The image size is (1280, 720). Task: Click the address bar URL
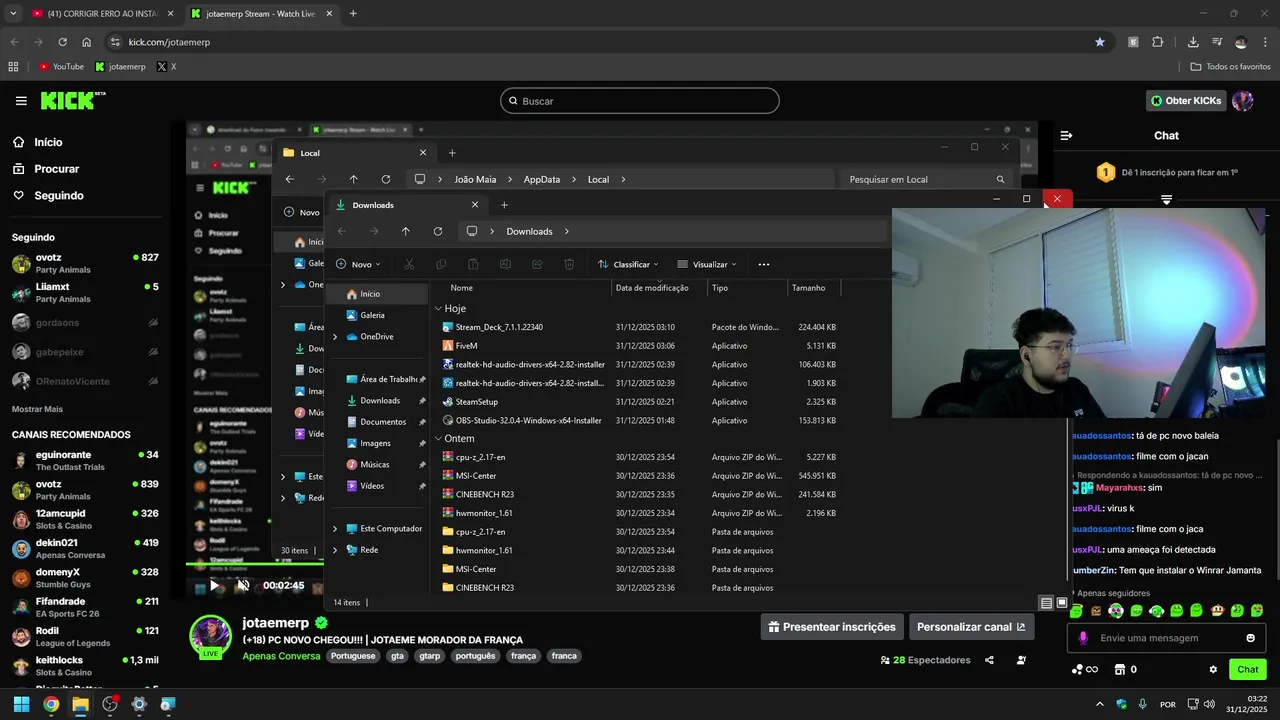(169, 42)
